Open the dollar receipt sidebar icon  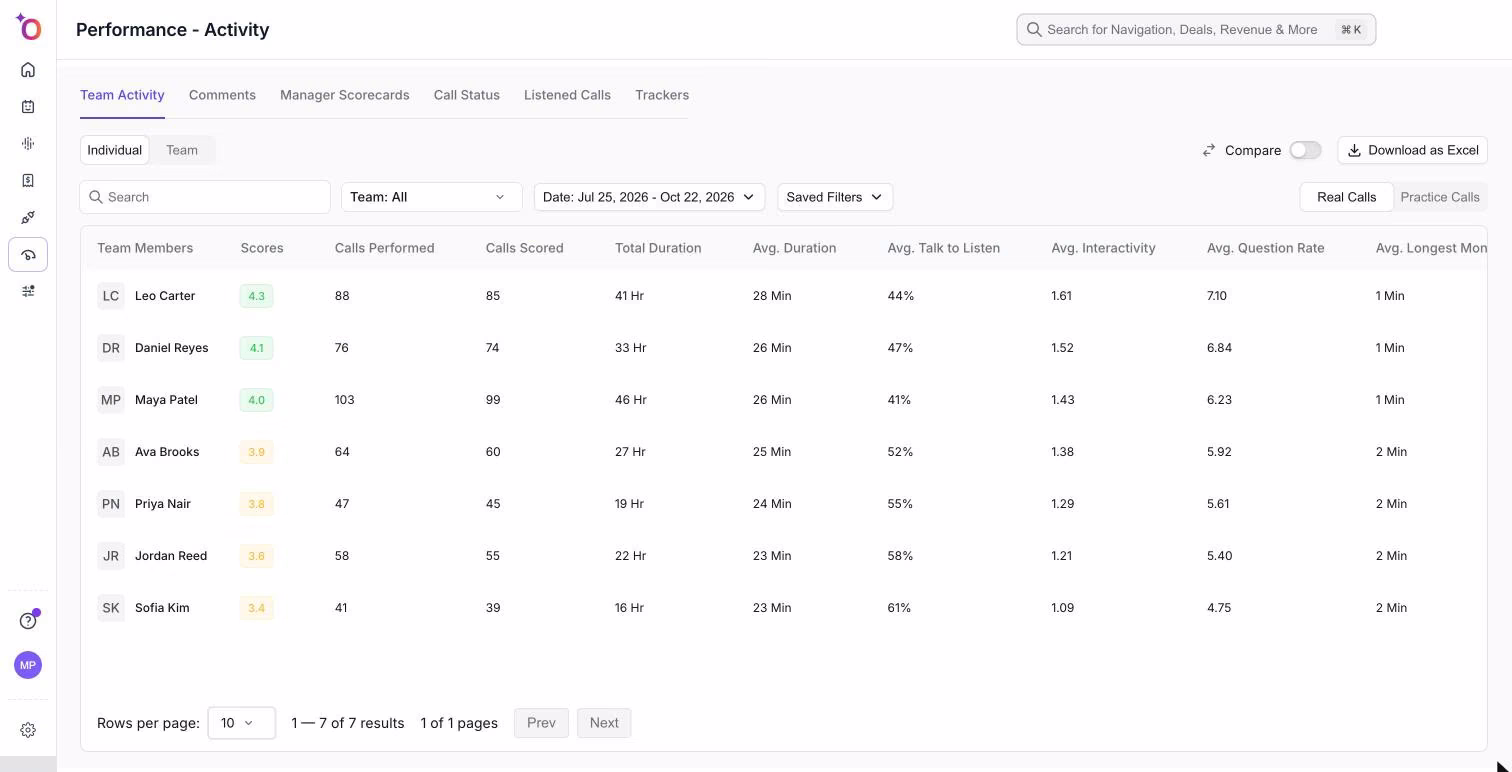pyautogui.click(x=28, y=181)
